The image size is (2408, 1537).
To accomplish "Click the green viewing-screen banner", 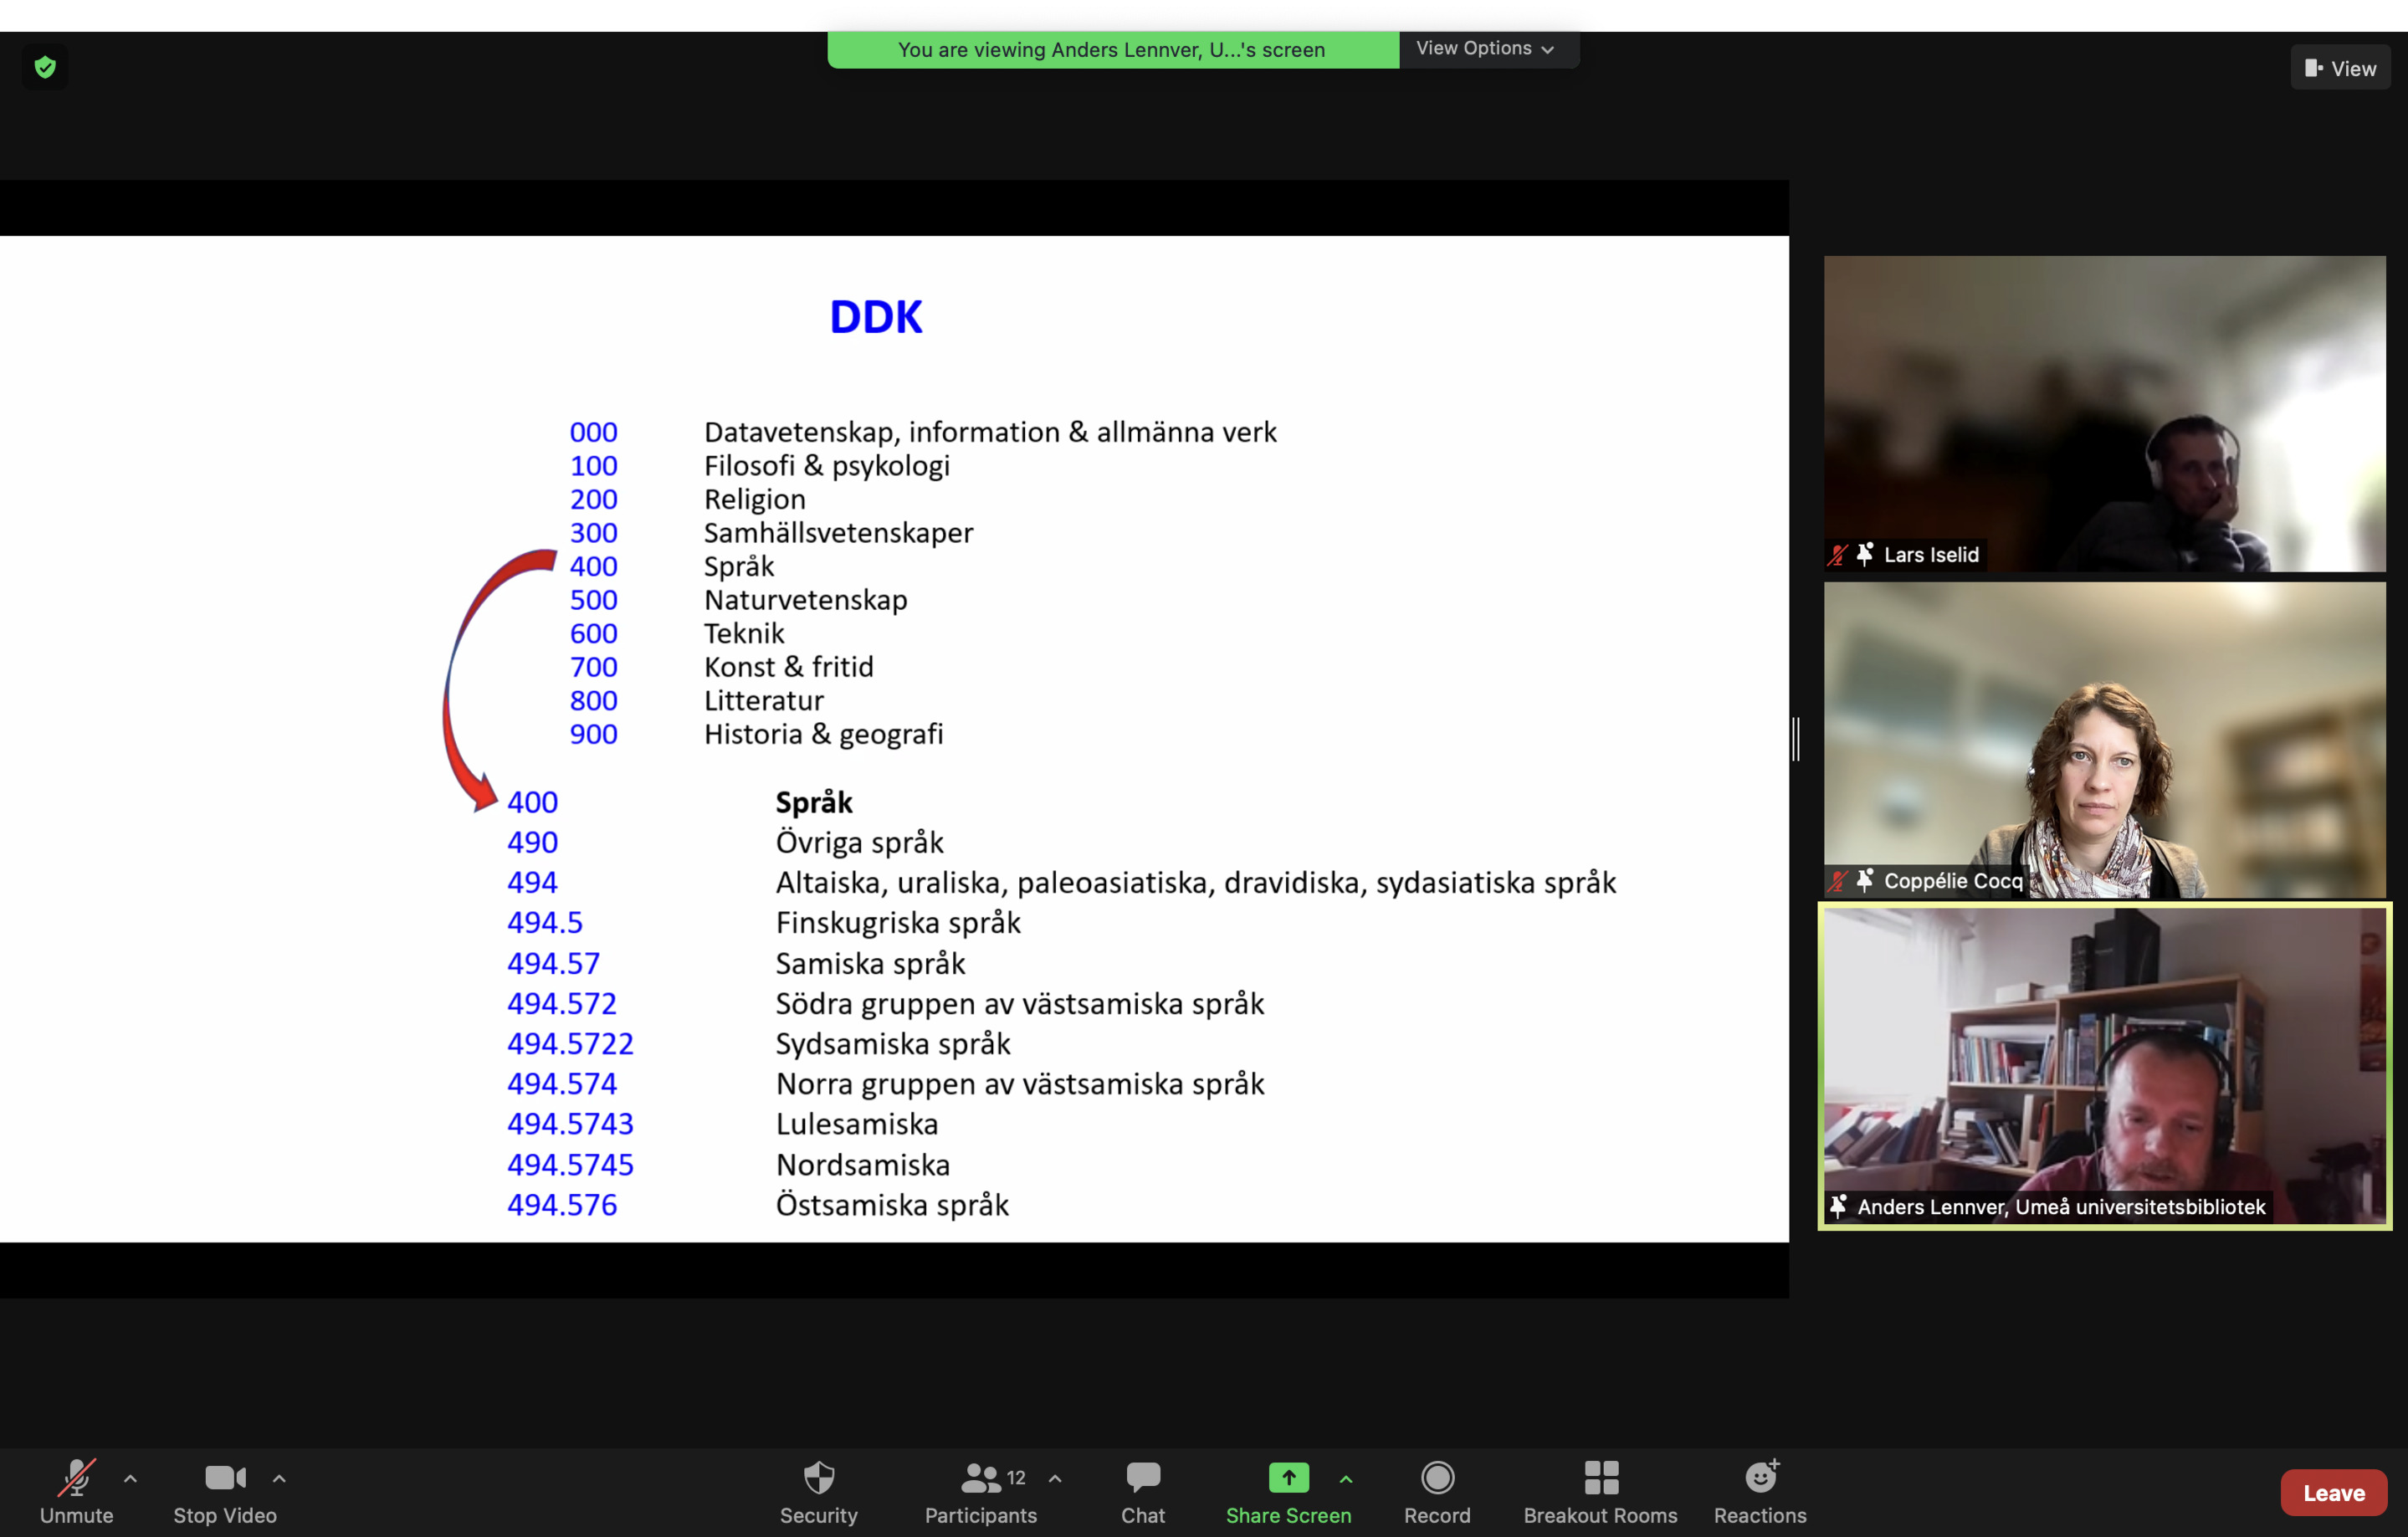I will pyautogui.click(x=1112, y=49).
